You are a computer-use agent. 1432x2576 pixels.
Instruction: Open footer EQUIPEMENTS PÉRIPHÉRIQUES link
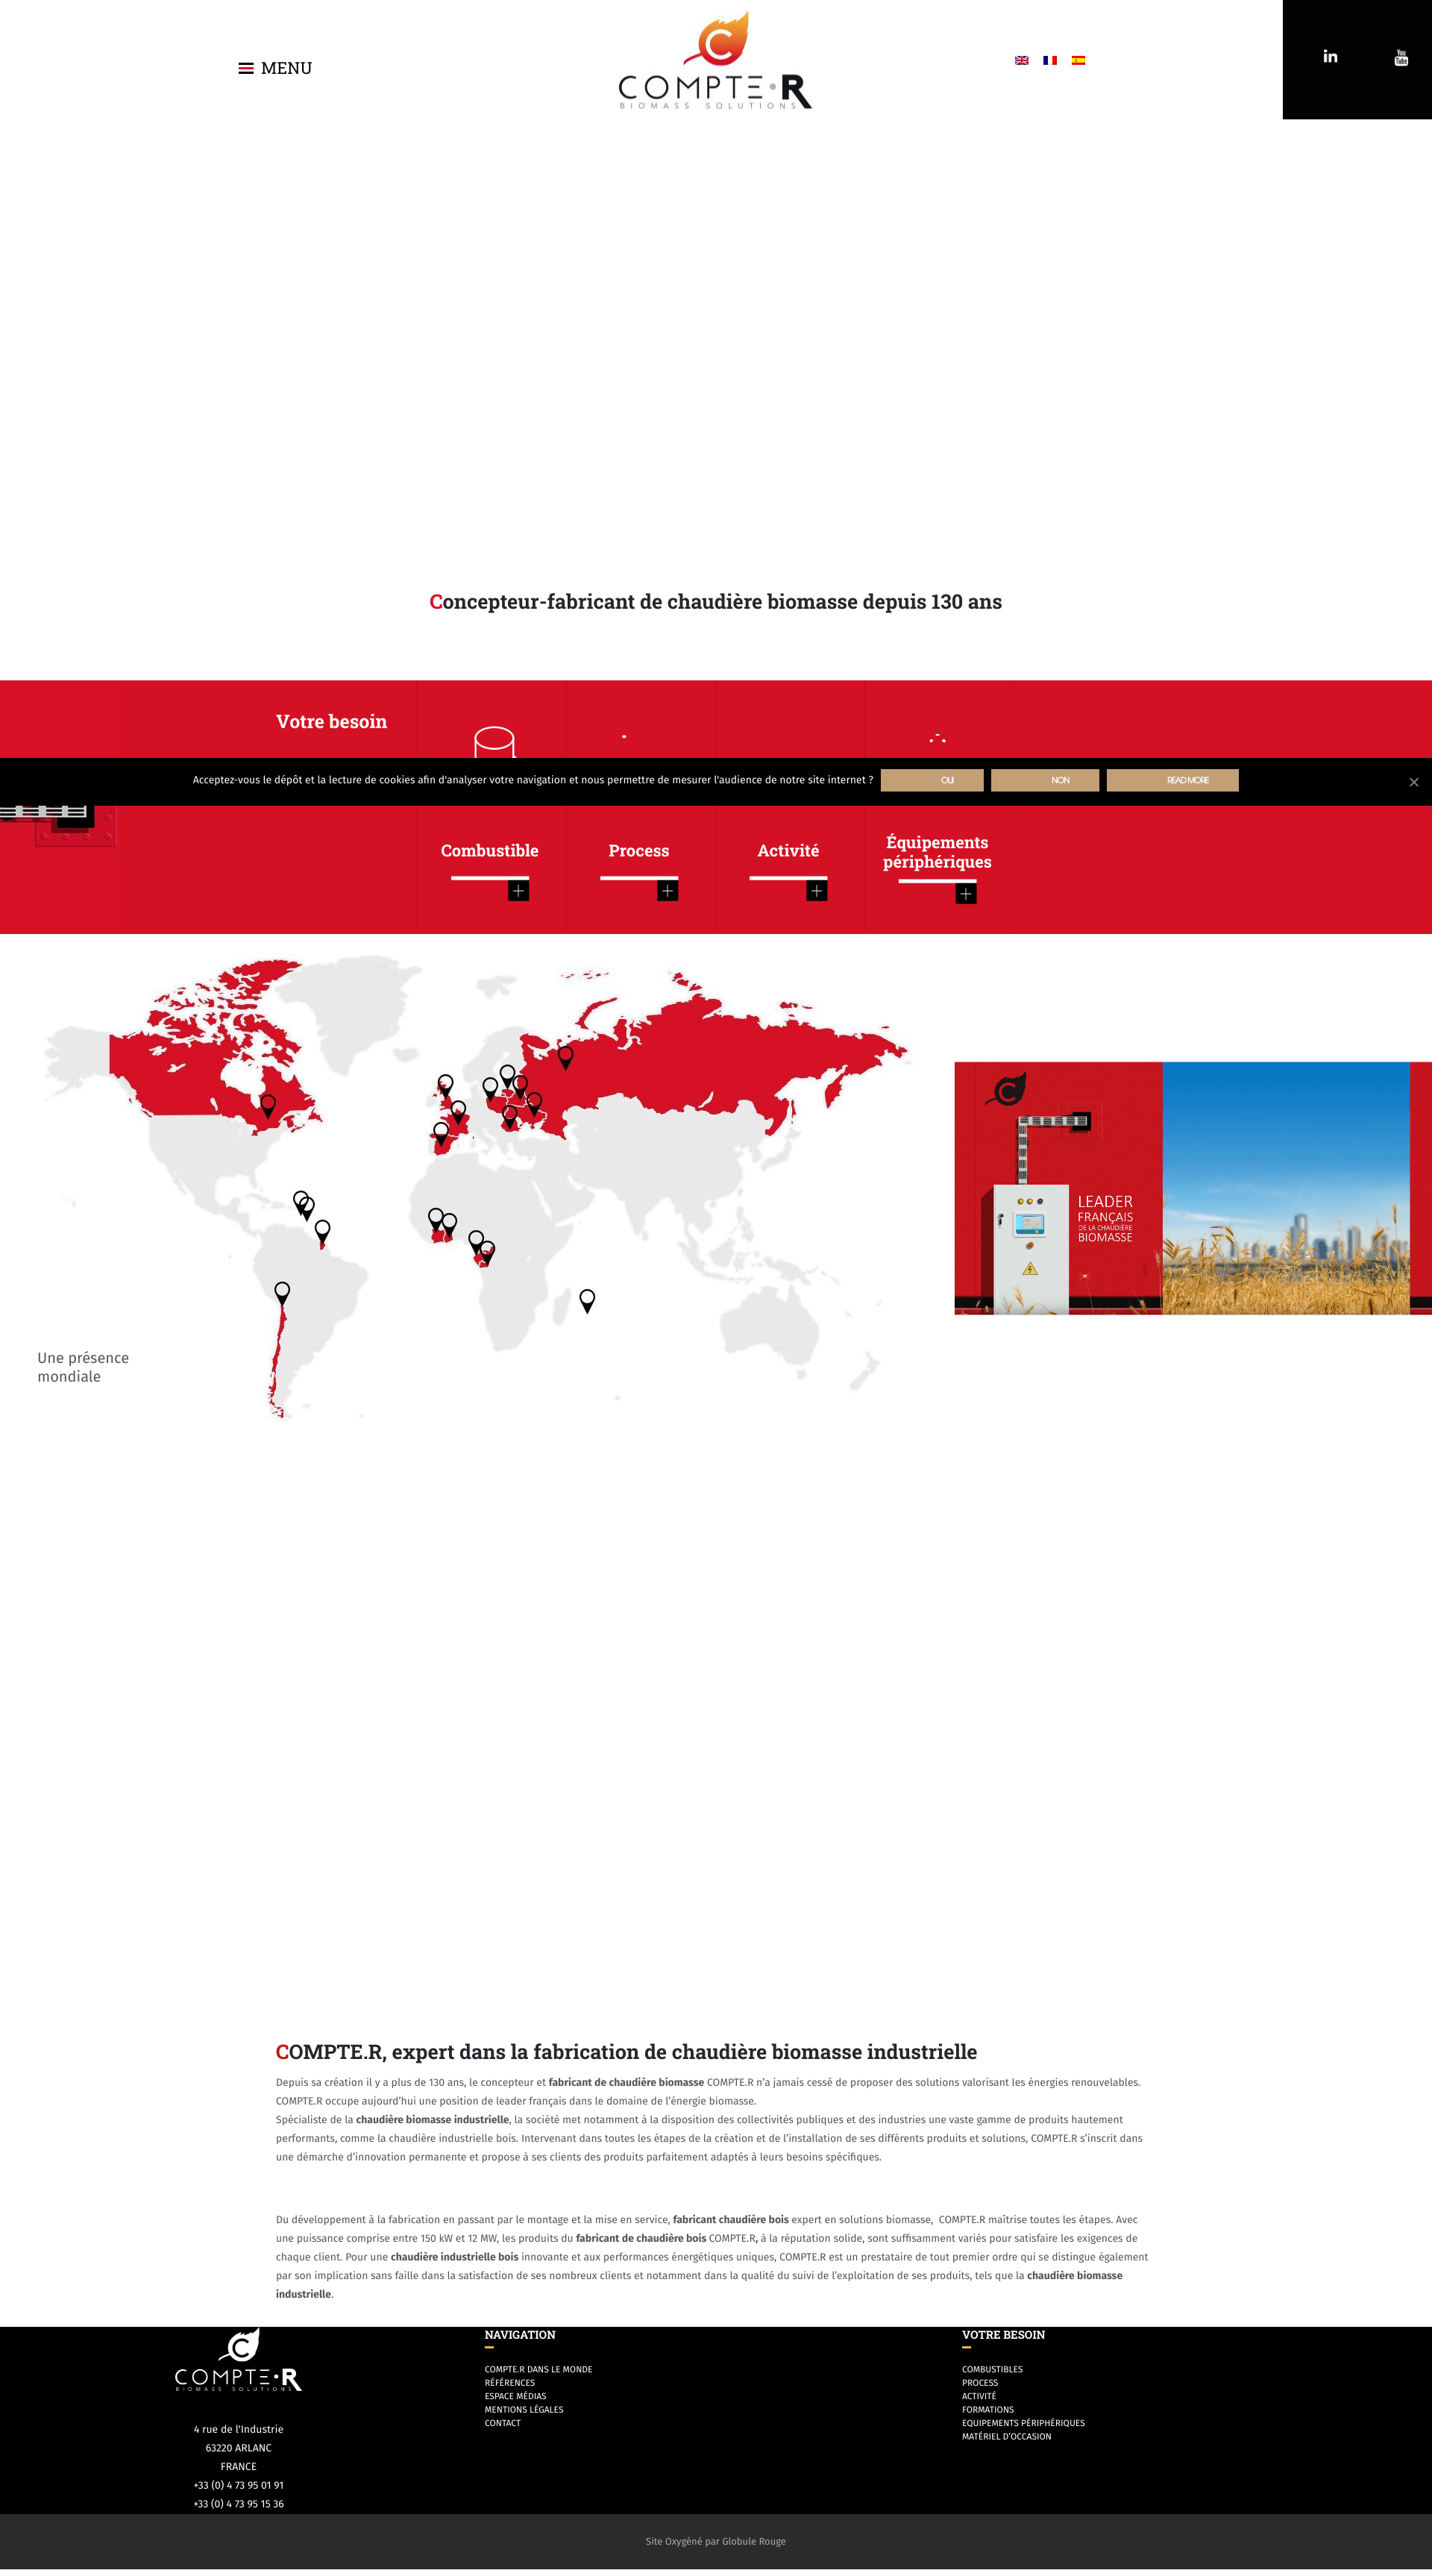pos(1023,2423)
